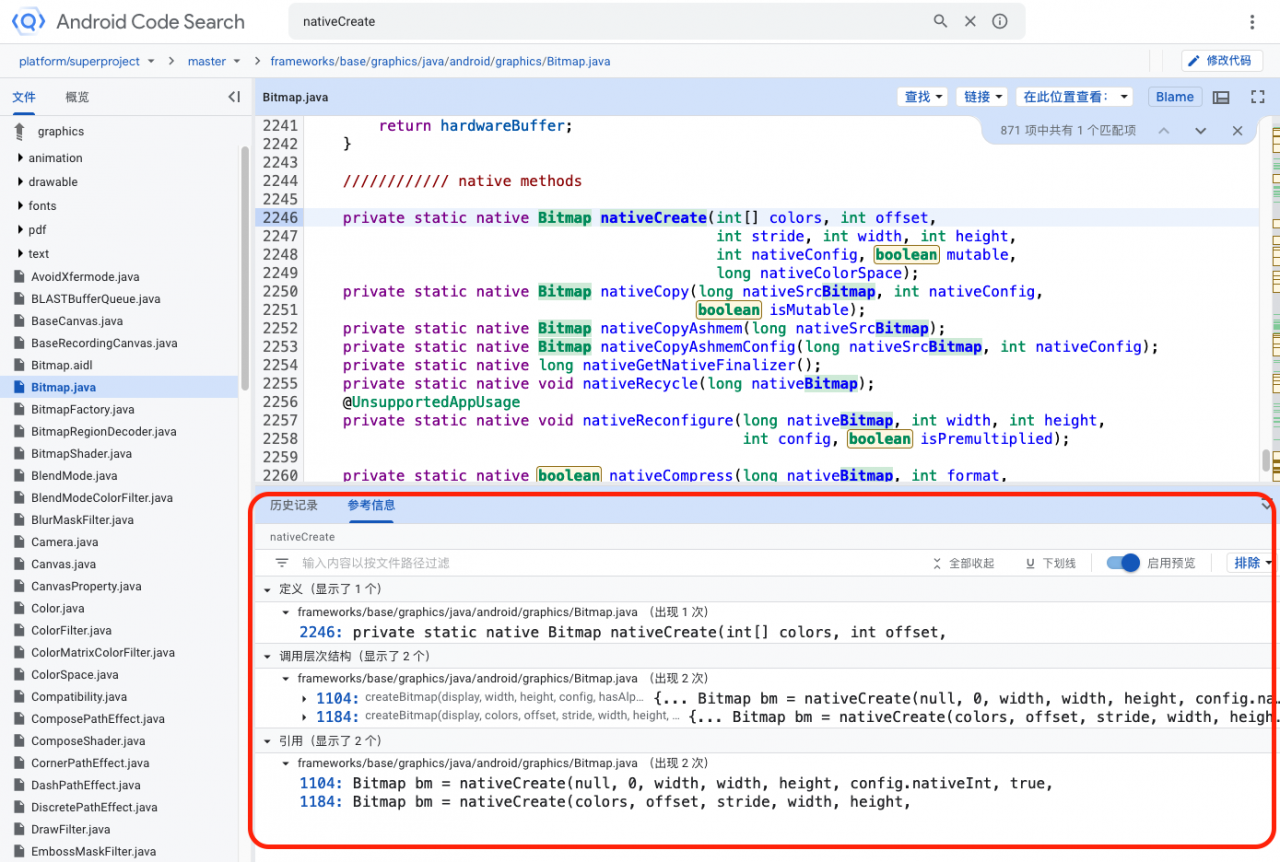The image size is (1280, 862).
Task: Click the 修改代码 edit code button
Action: coord(1221,61)
